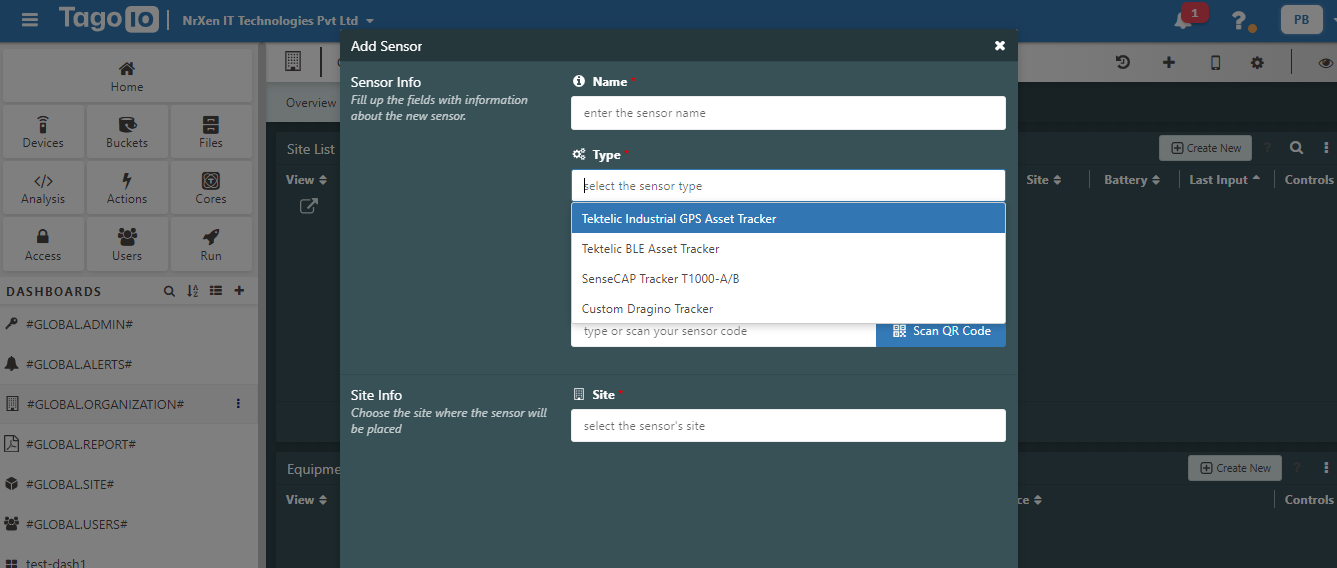Click Create New in Equipment widget

pos(1234,468)
